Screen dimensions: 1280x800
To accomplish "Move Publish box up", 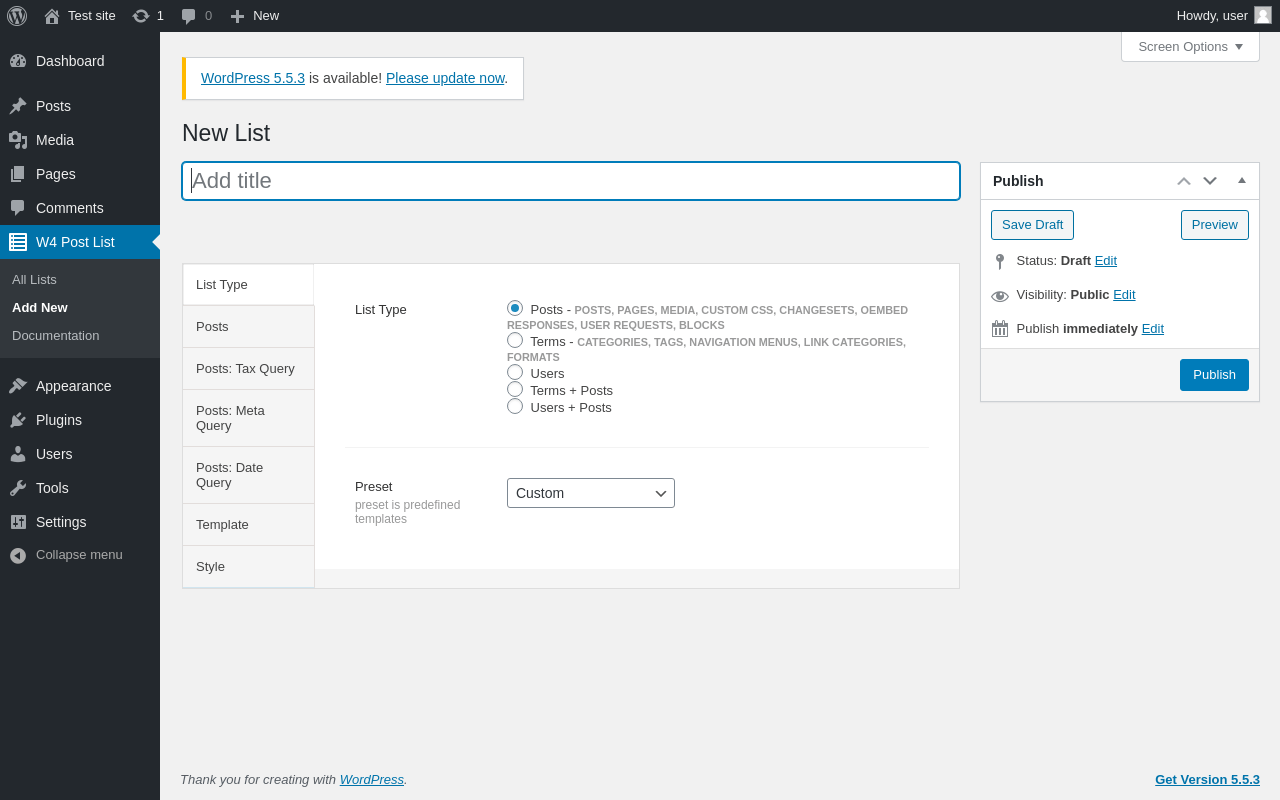I will (x=1184, y=181).
